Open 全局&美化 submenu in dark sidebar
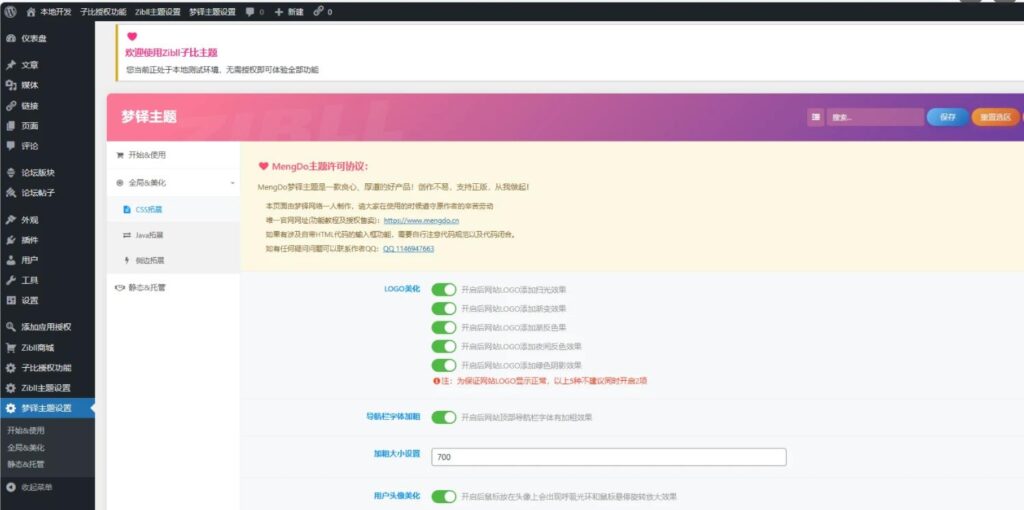The width and height of the screenshot is (1024, 510). (x=26, y=448)
